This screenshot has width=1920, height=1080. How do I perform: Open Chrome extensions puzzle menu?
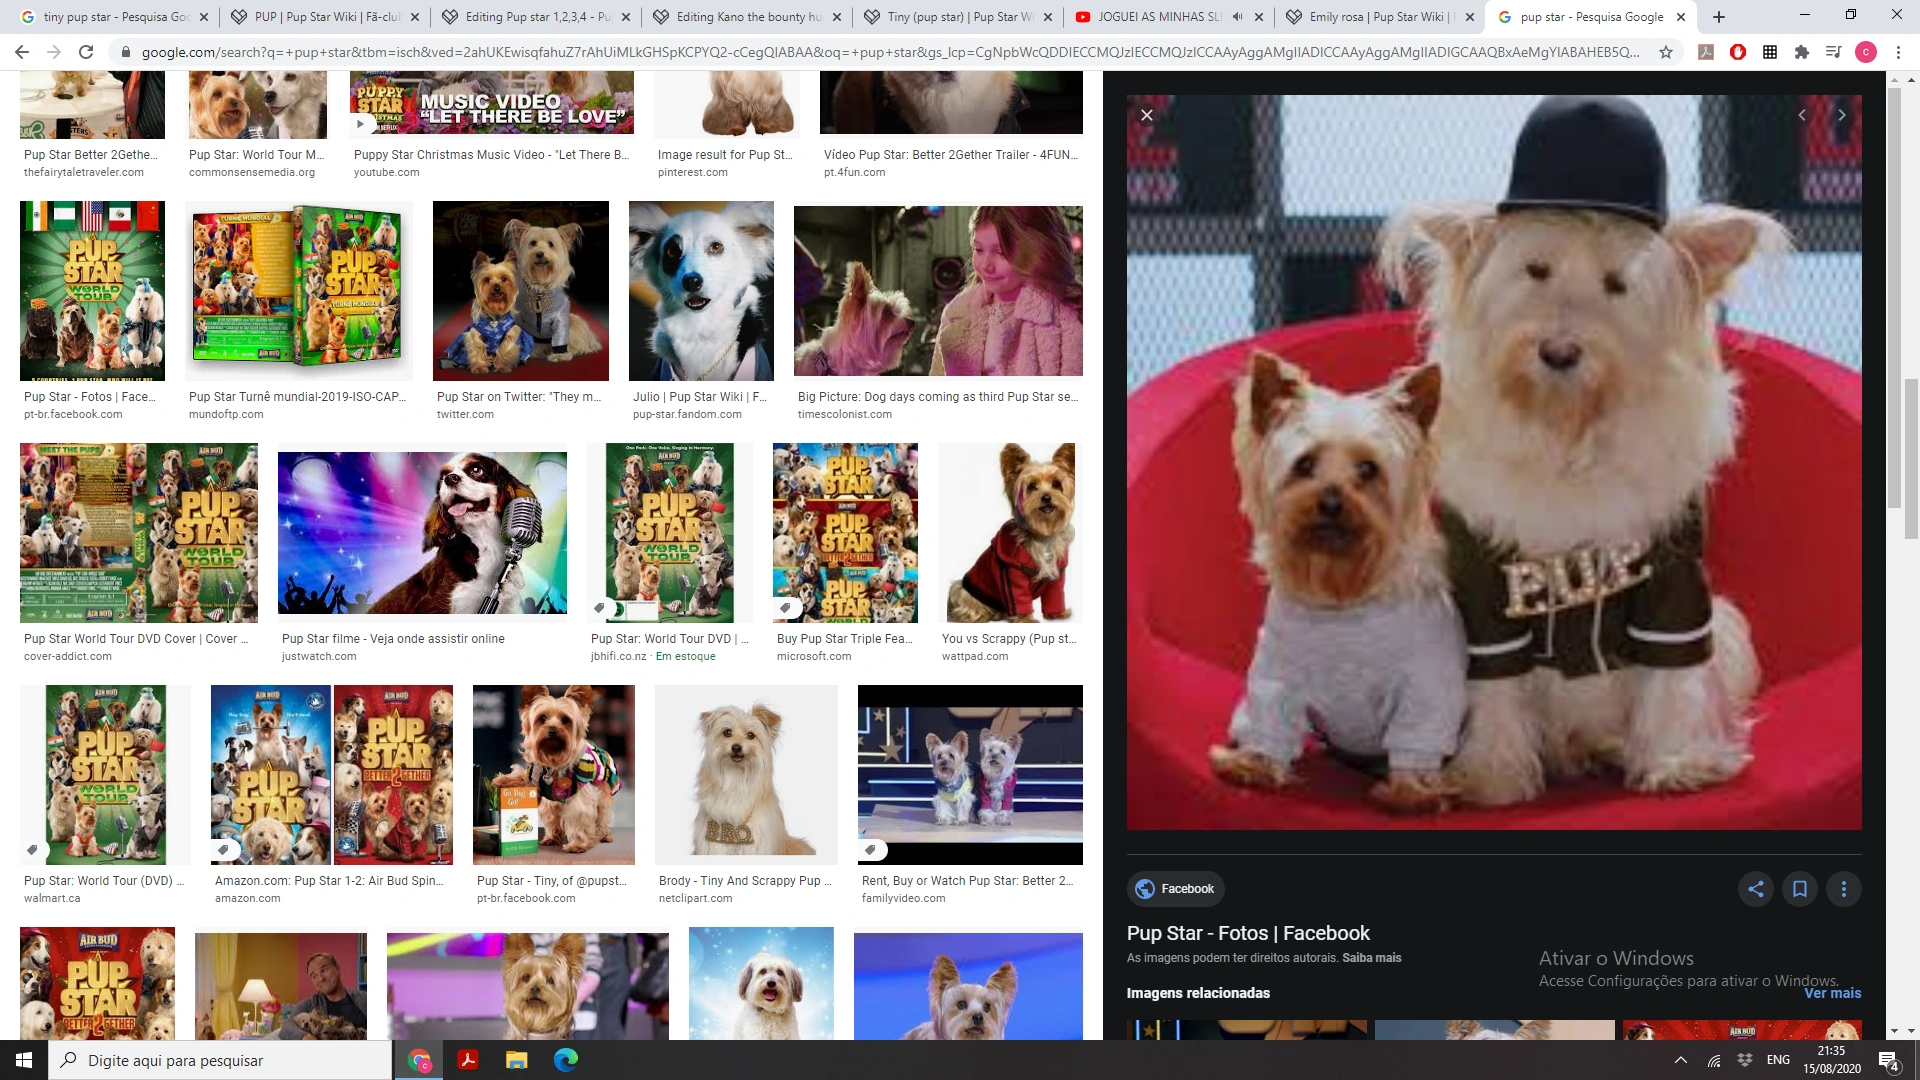(x=1802, y=52)
